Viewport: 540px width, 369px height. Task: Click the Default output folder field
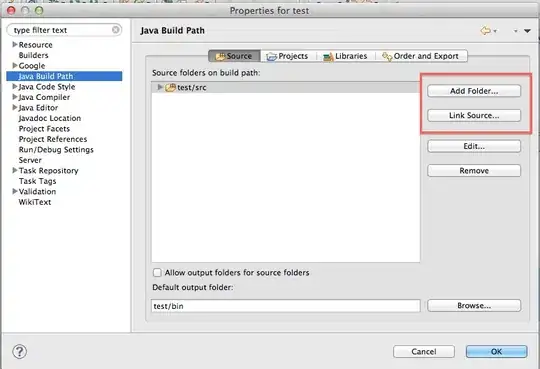coord(286,306)
